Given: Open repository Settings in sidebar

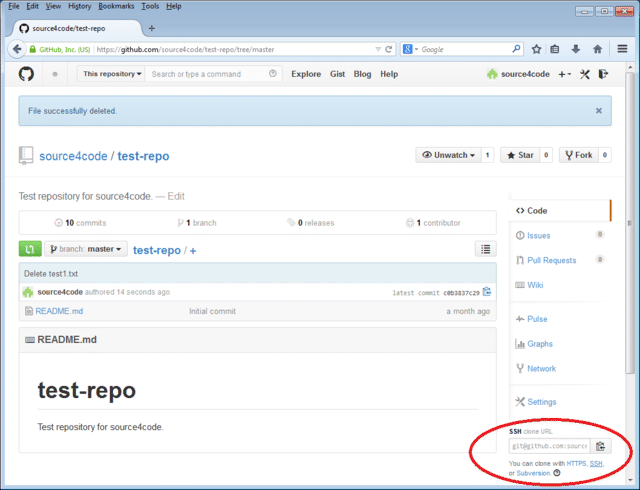Looking at the screenshot, I should (541, 402).
